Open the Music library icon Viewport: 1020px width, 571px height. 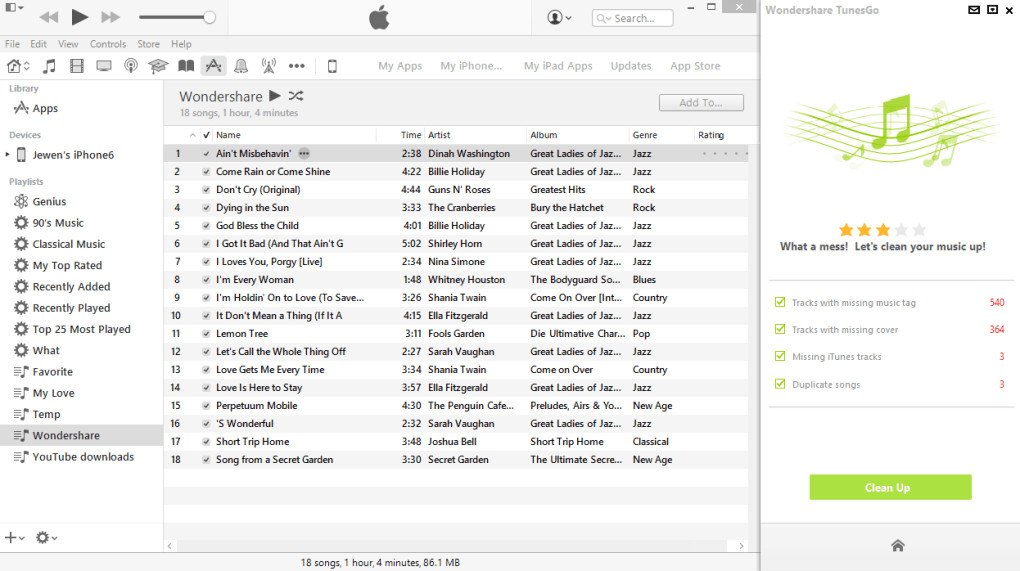click(x=49, y=66)
